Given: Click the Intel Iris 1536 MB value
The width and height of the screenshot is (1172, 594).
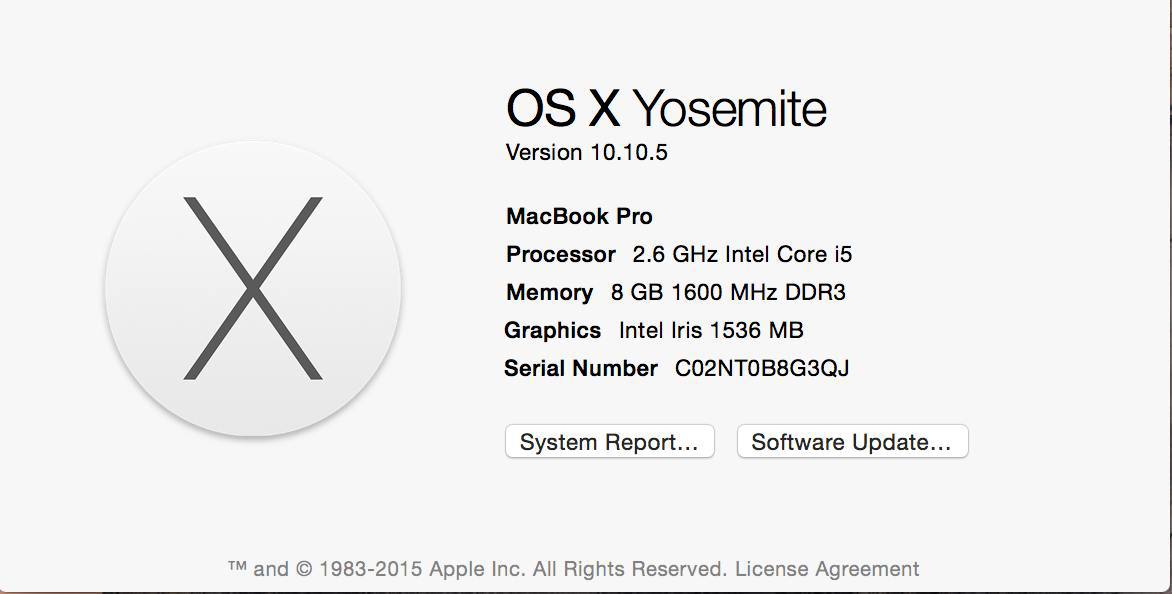Looking at the screenshot, I should (x=711, y=330).
